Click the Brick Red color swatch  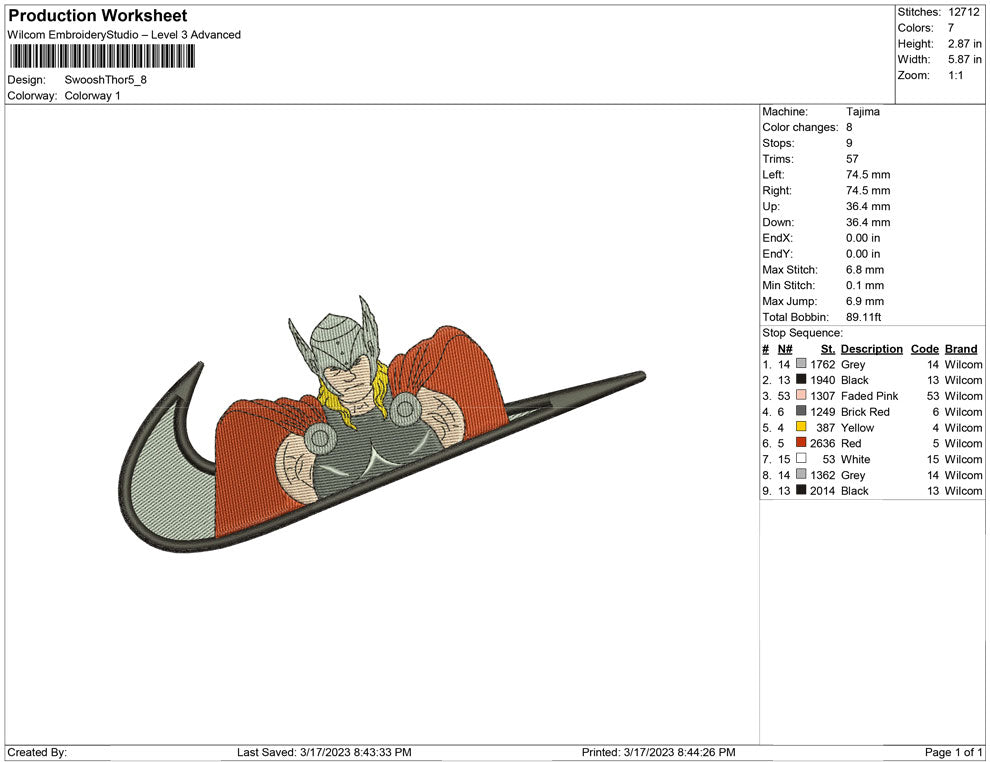tap(801, 411)
